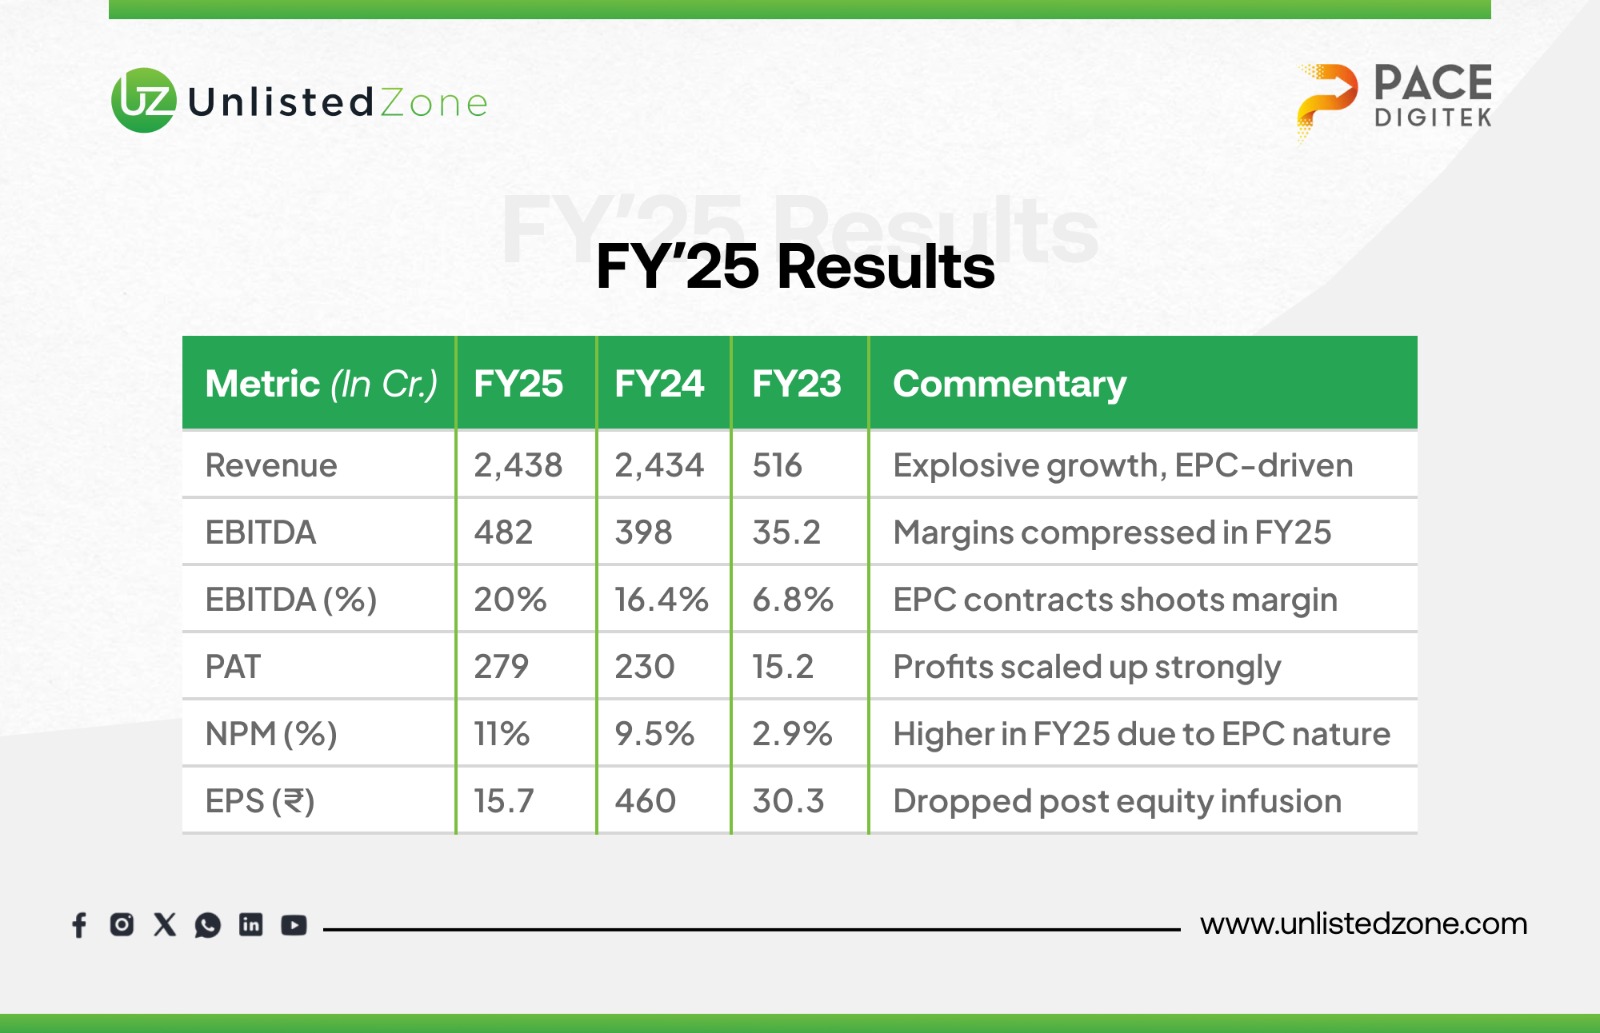Viewport: 1600px width, 1033px height.
Task: Click the Facebook icon
Action: pyautogui.click(x=80, y=925)
